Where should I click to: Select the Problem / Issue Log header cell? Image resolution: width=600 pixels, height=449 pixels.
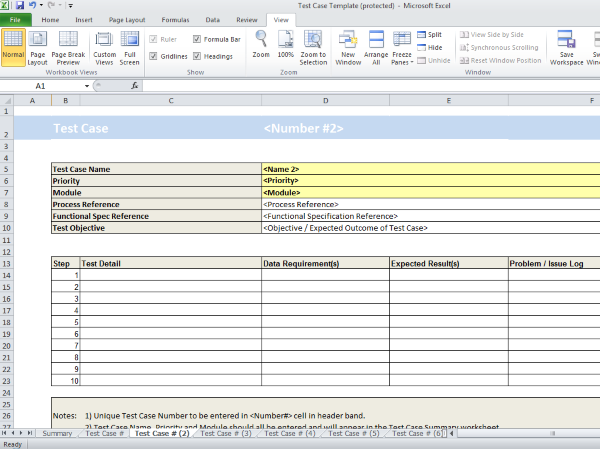click(554, 263)
